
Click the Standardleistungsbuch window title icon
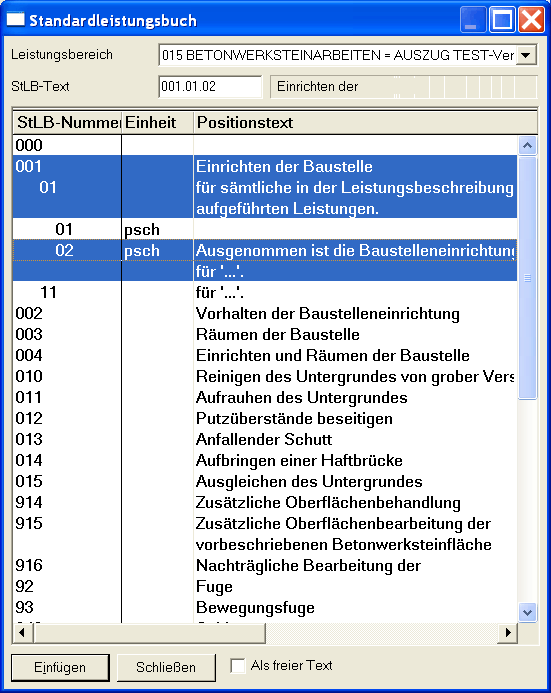click(x=15, y=20)
